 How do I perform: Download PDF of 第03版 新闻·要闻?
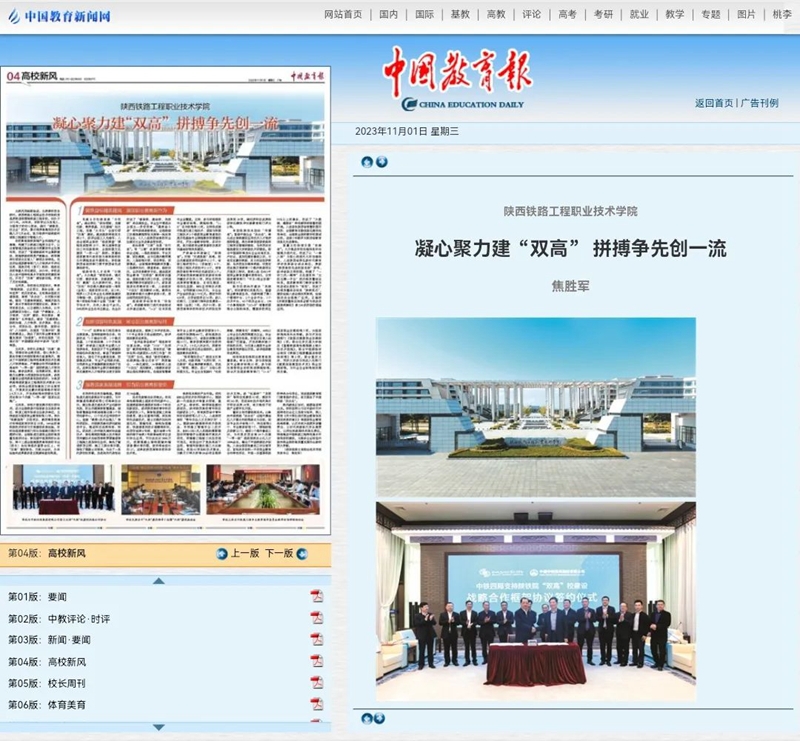point(317,639)
